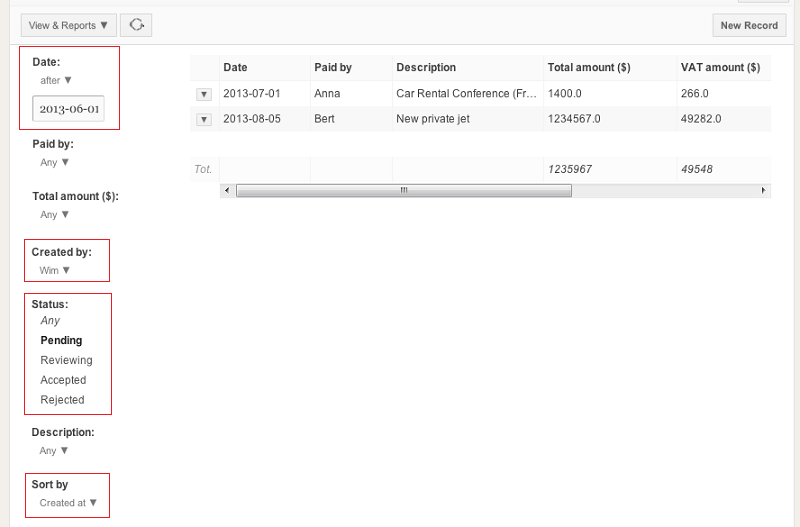The image size is (800, 527).
Task: Click the 'Total amount ($)' column header
Action: pos(610,68)
